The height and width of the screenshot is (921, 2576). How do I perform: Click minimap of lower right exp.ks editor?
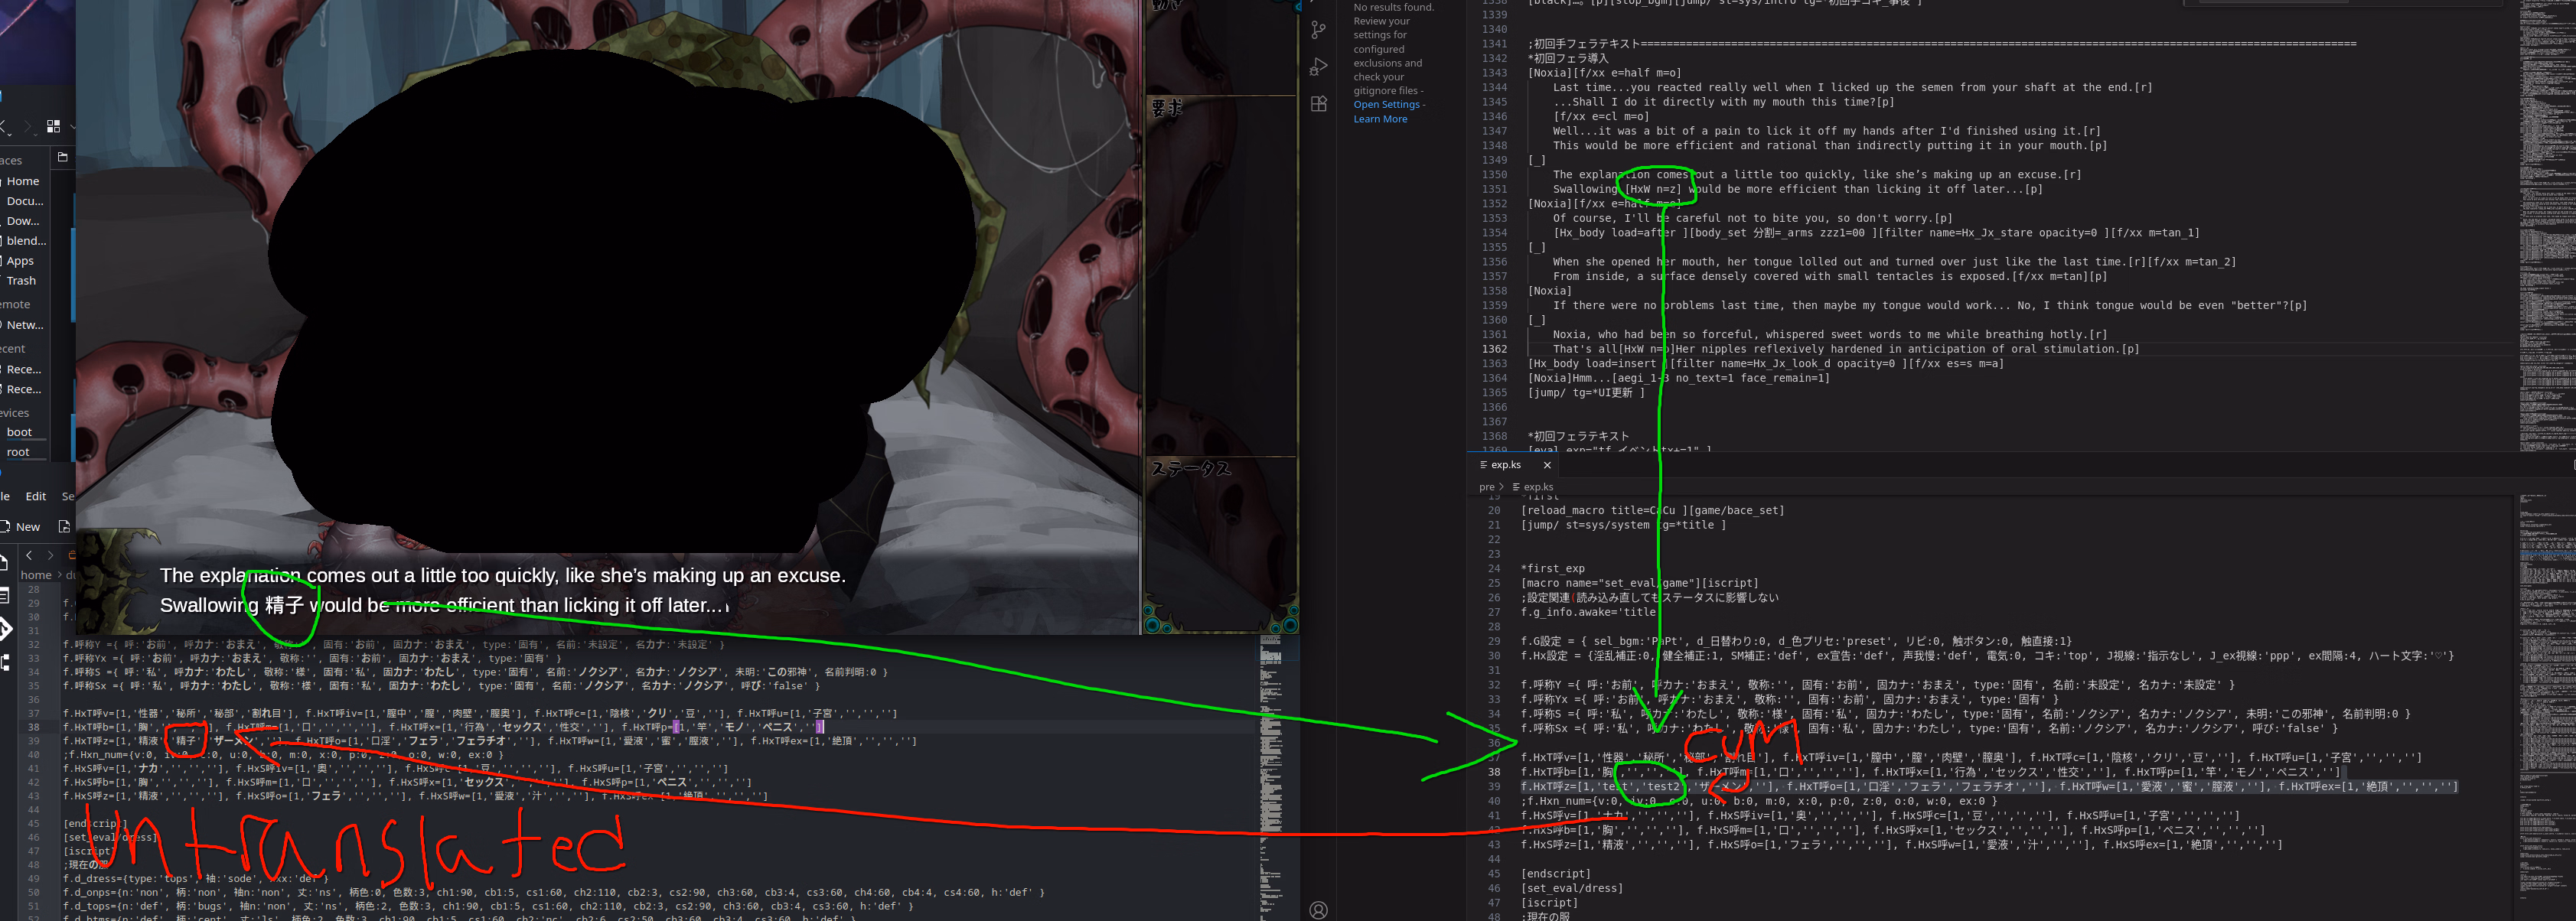(2546, 706)
